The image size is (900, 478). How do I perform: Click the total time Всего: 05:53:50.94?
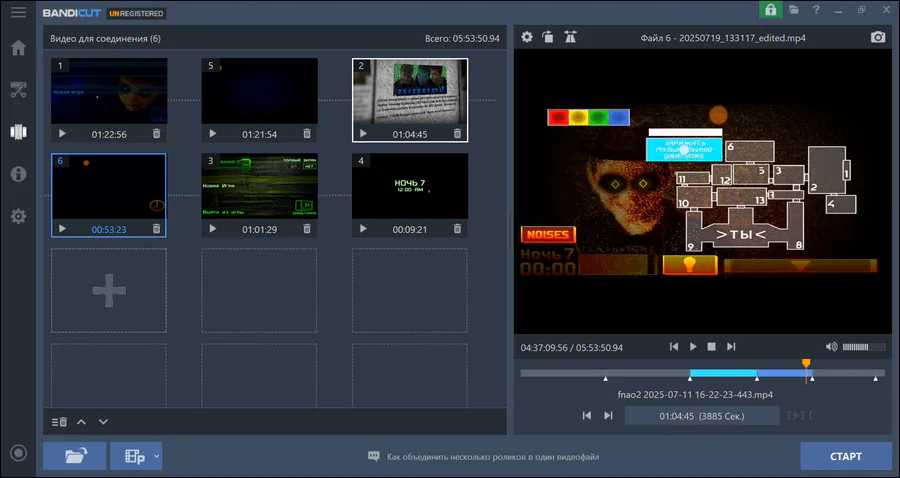tap(462, 39)
